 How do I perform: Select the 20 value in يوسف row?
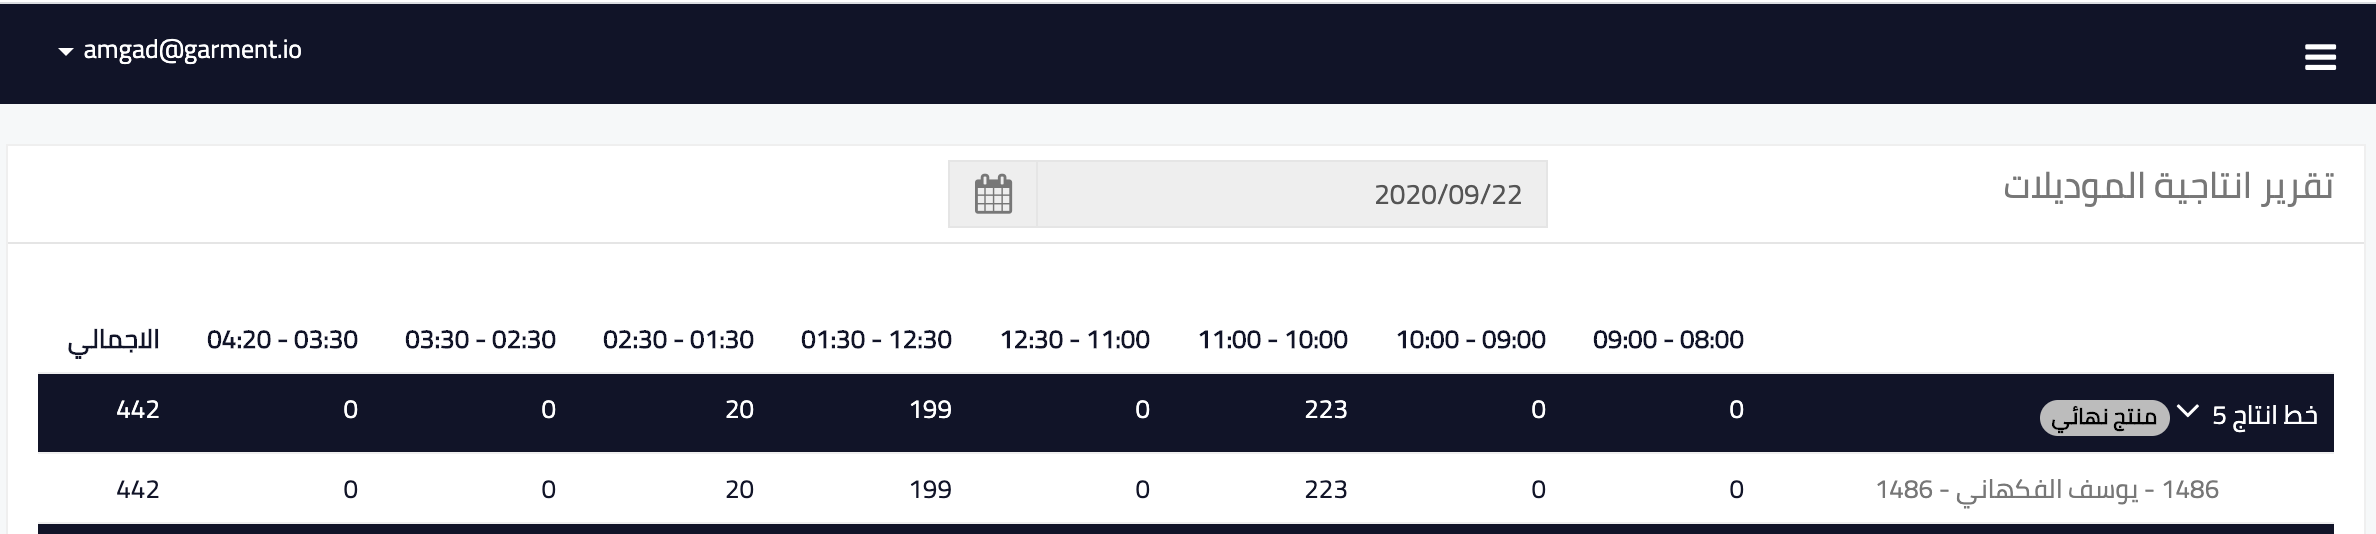coord(740,489)
